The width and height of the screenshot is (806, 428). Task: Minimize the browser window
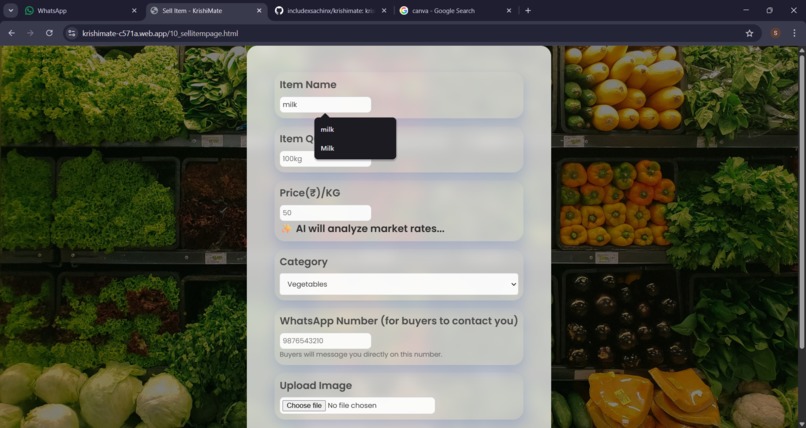[746, 10]
